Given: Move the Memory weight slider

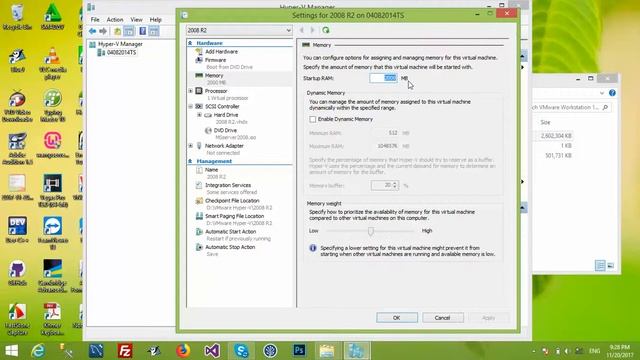Looking at the screenshot, I should click(x=371, y=231).
